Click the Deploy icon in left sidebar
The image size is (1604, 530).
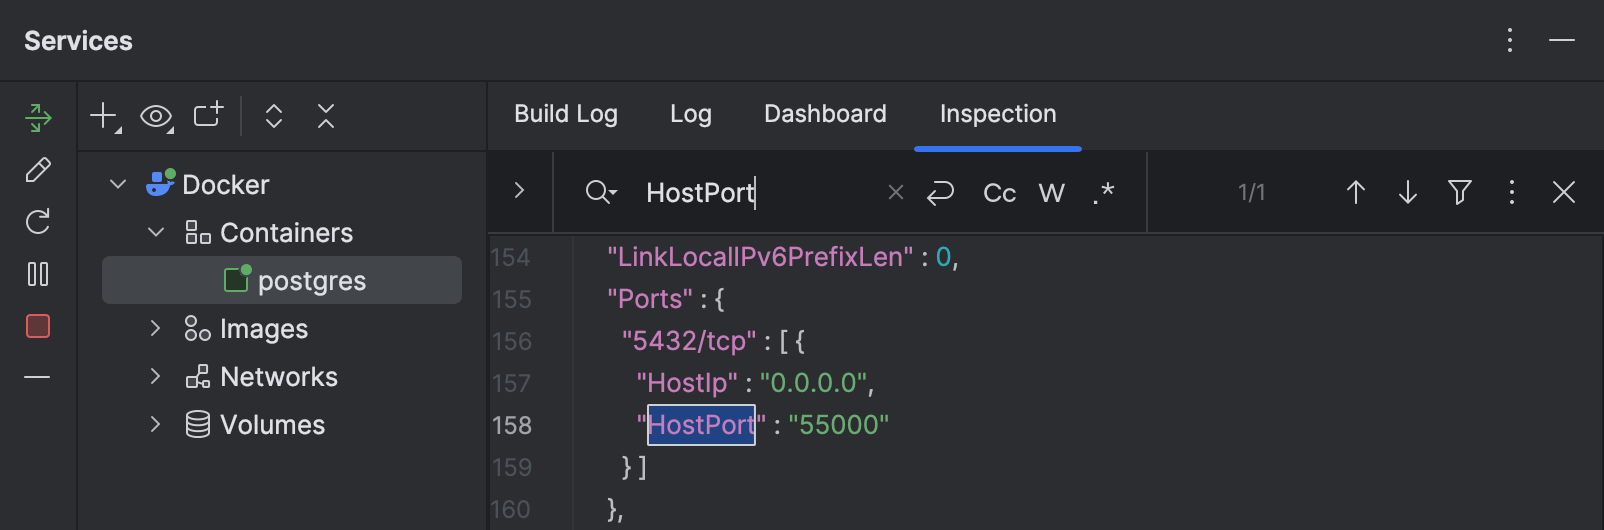pyautogui.click(x=38, y=118)
